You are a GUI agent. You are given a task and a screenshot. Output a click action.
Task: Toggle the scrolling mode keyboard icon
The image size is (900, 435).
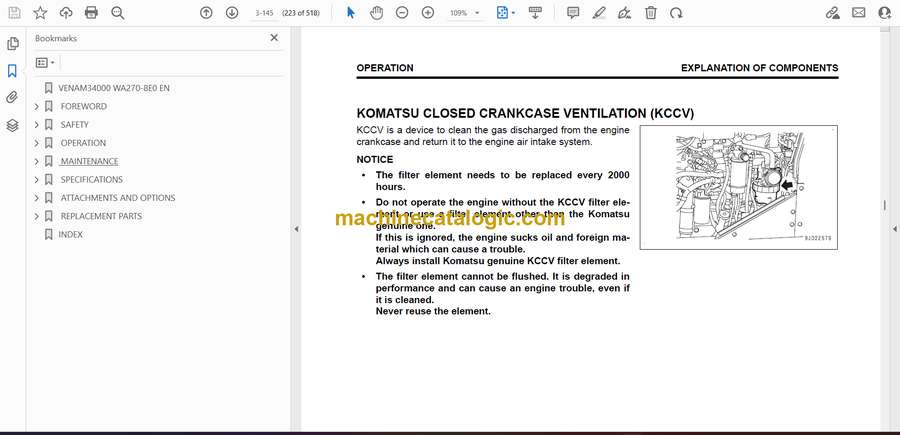535,13
